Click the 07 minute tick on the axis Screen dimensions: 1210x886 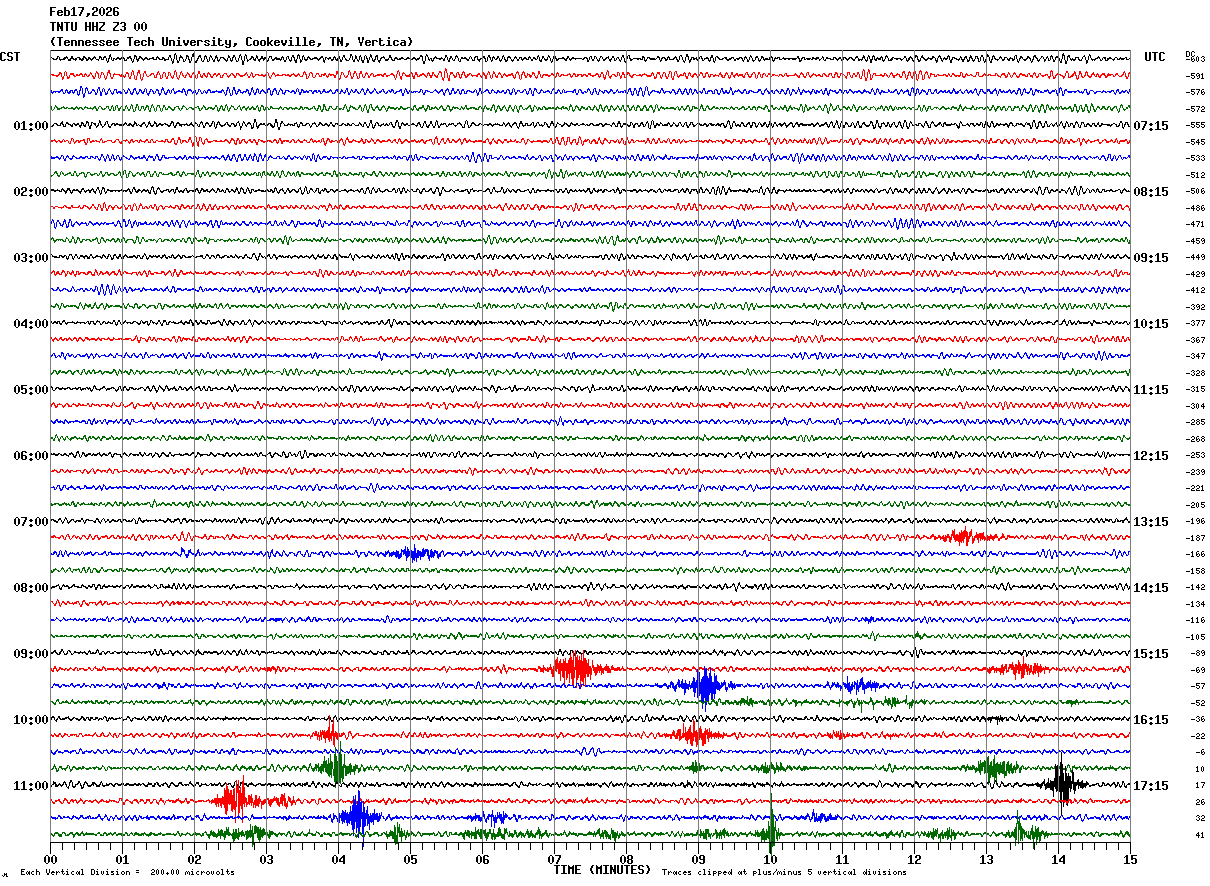click(x=554, y=859)
